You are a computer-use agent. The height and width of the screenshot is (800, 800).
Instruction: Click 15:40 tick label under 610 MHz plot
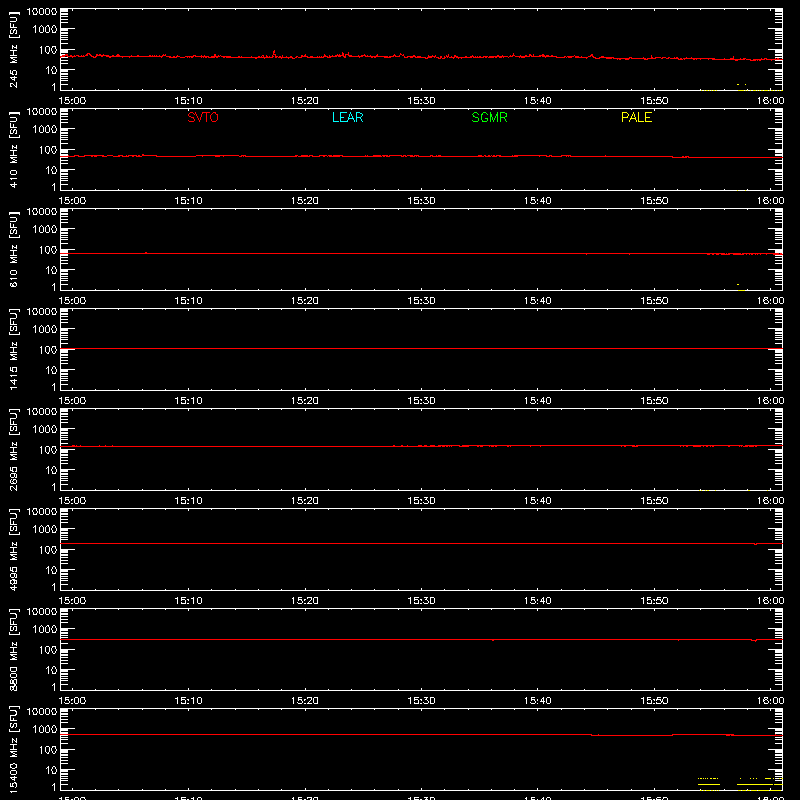click(537, 301)
